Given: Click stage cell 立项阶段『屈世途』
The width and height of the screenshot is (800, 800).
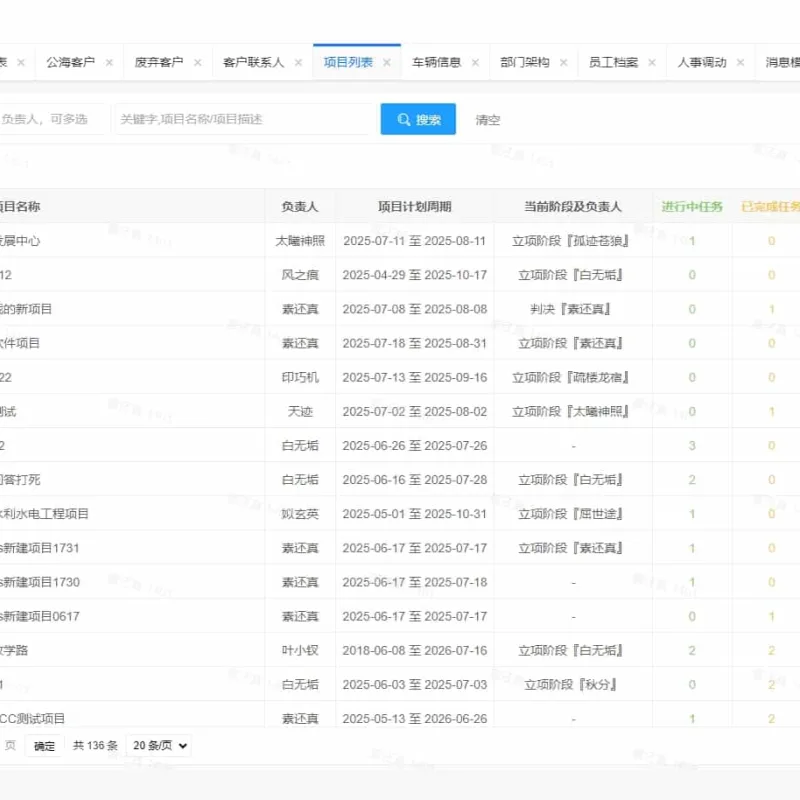Looking at the screenshot, I should coord(570,514).
